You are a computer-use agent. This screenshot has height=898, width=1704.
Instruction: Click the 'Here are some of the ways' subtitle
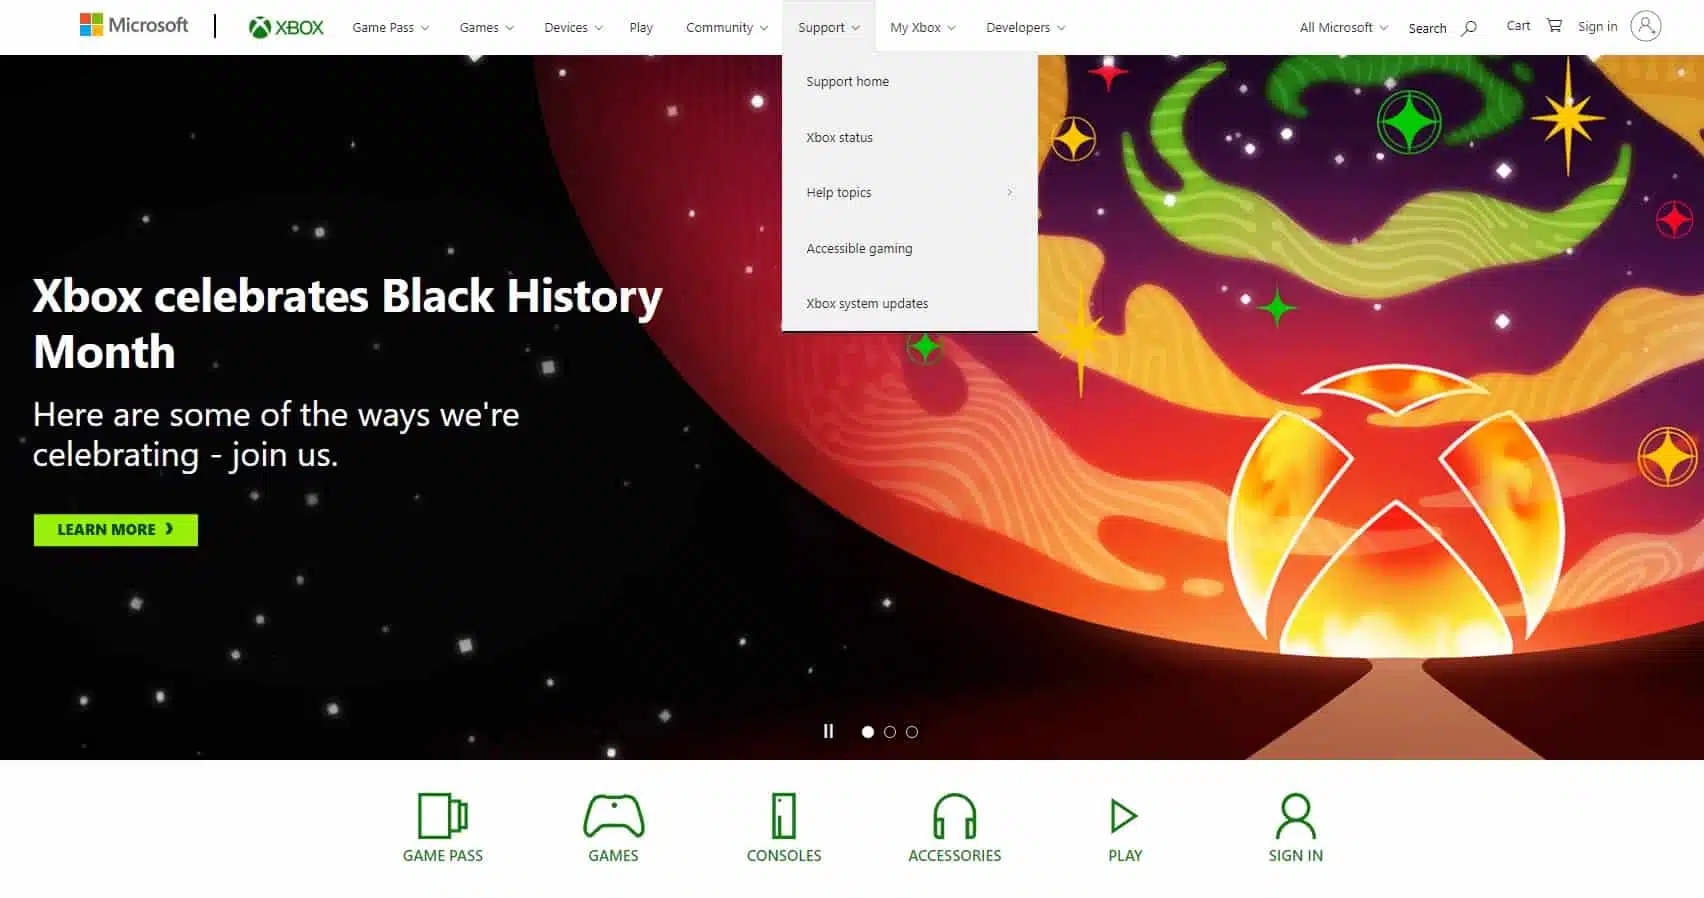click(276, 435)
